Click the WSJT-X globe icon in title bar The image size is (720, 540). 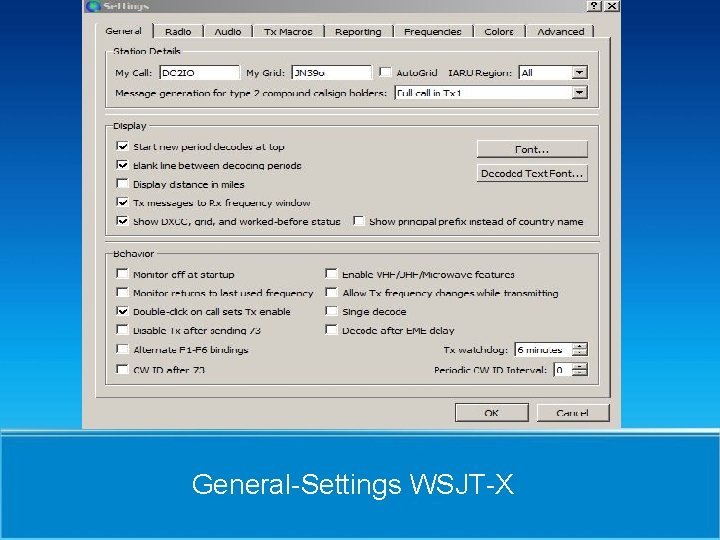93,6
